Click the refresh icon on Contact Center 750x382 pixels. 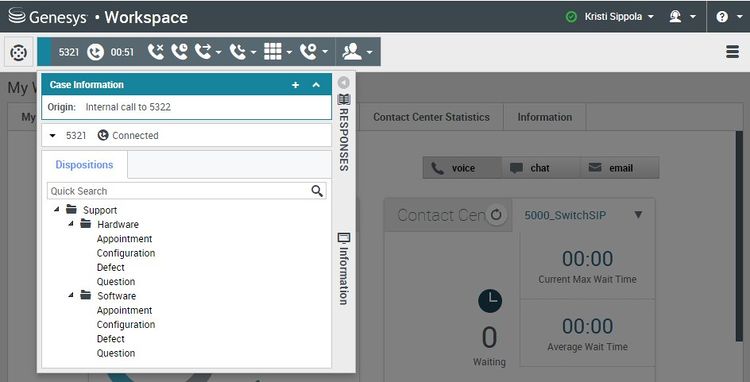pyautogui.click(x=496, y=215)
